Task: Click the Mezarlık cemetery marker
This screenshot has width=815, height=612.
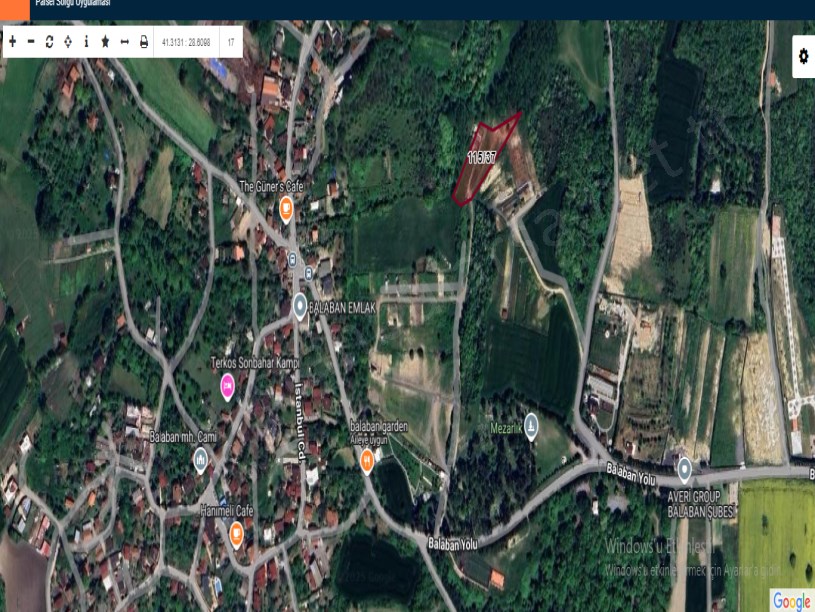Action: [x=531, y=424]
